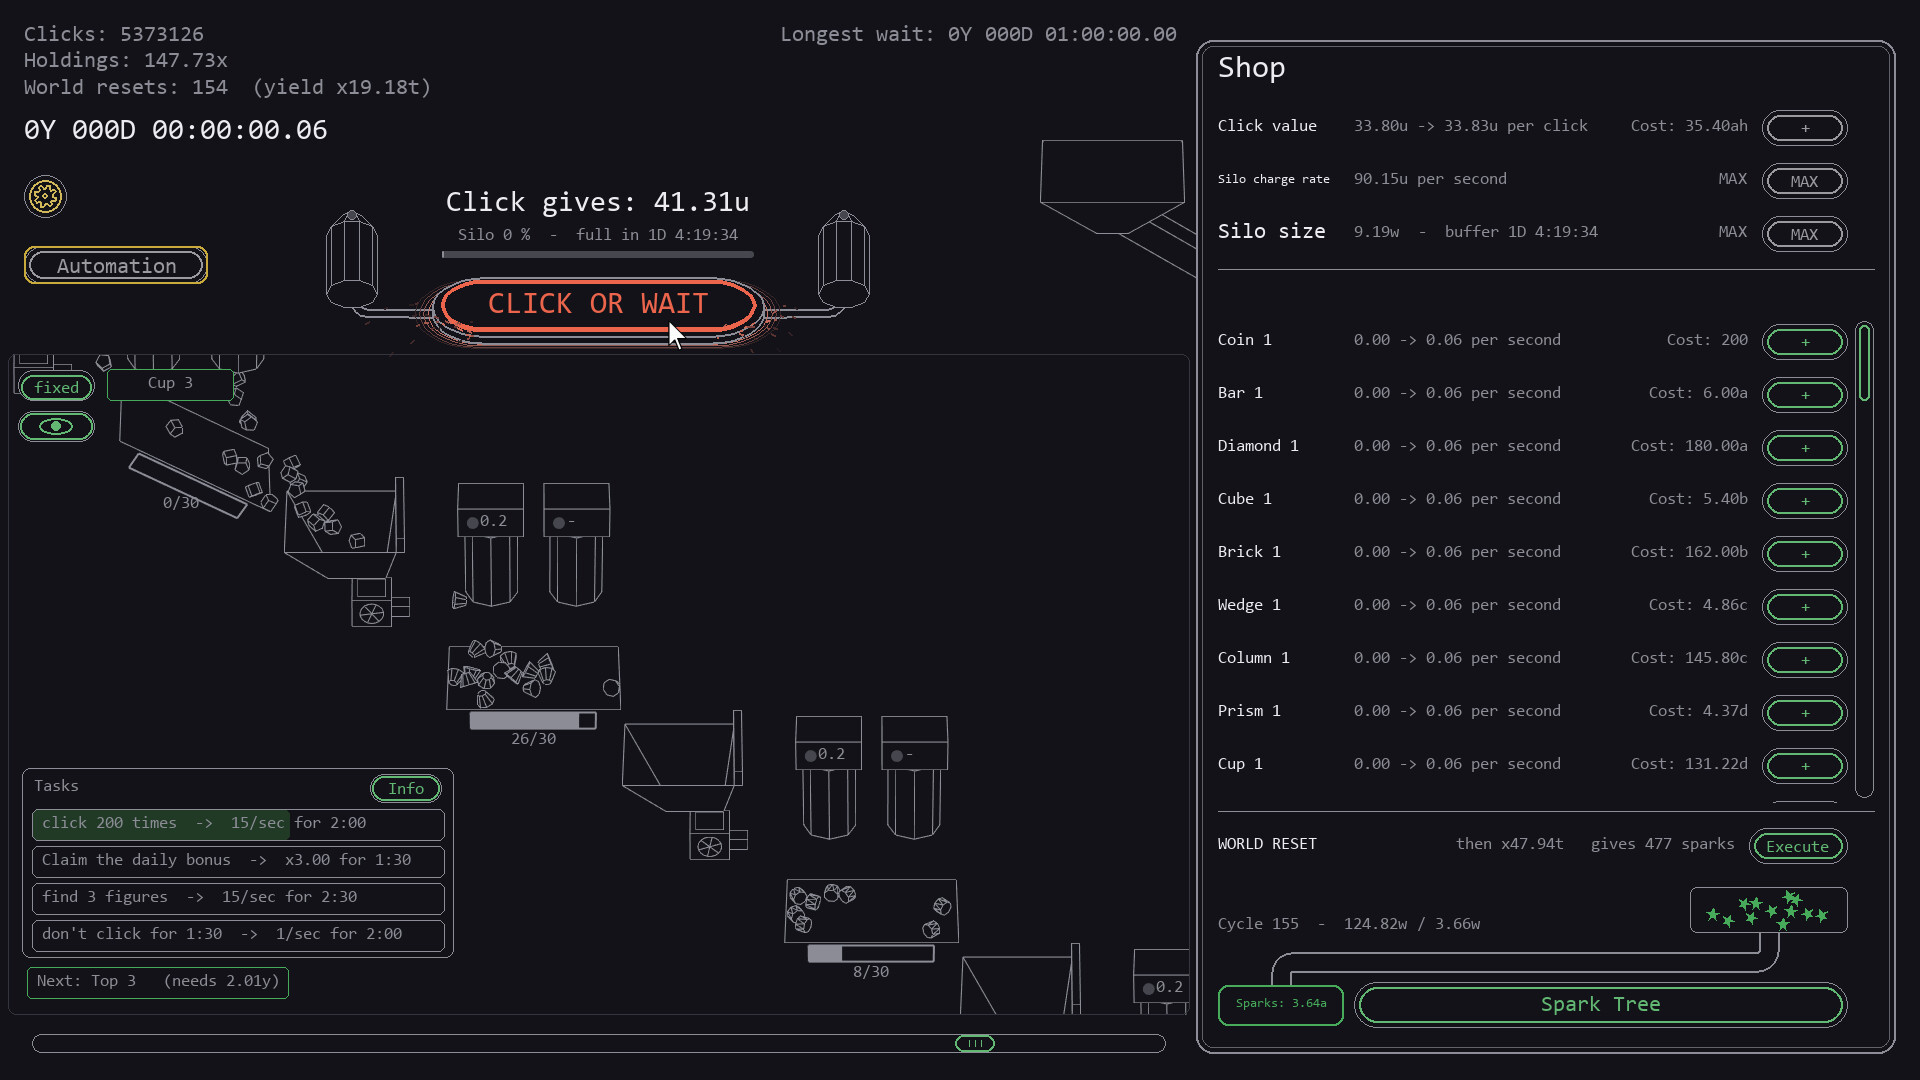Upgrade Click value with plus button
Image resolution: width=1920 pixels, height=1080 pixels.
tap(1805, 128)
